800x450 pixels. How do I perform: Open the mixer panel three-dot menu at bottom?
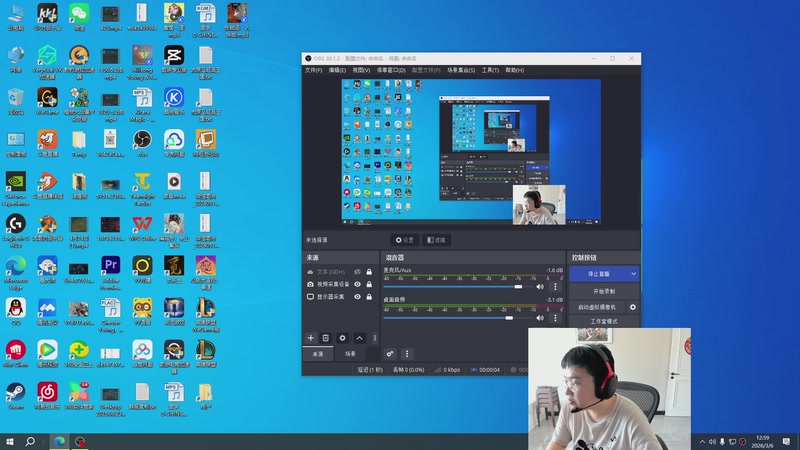(x=407, y=354)
